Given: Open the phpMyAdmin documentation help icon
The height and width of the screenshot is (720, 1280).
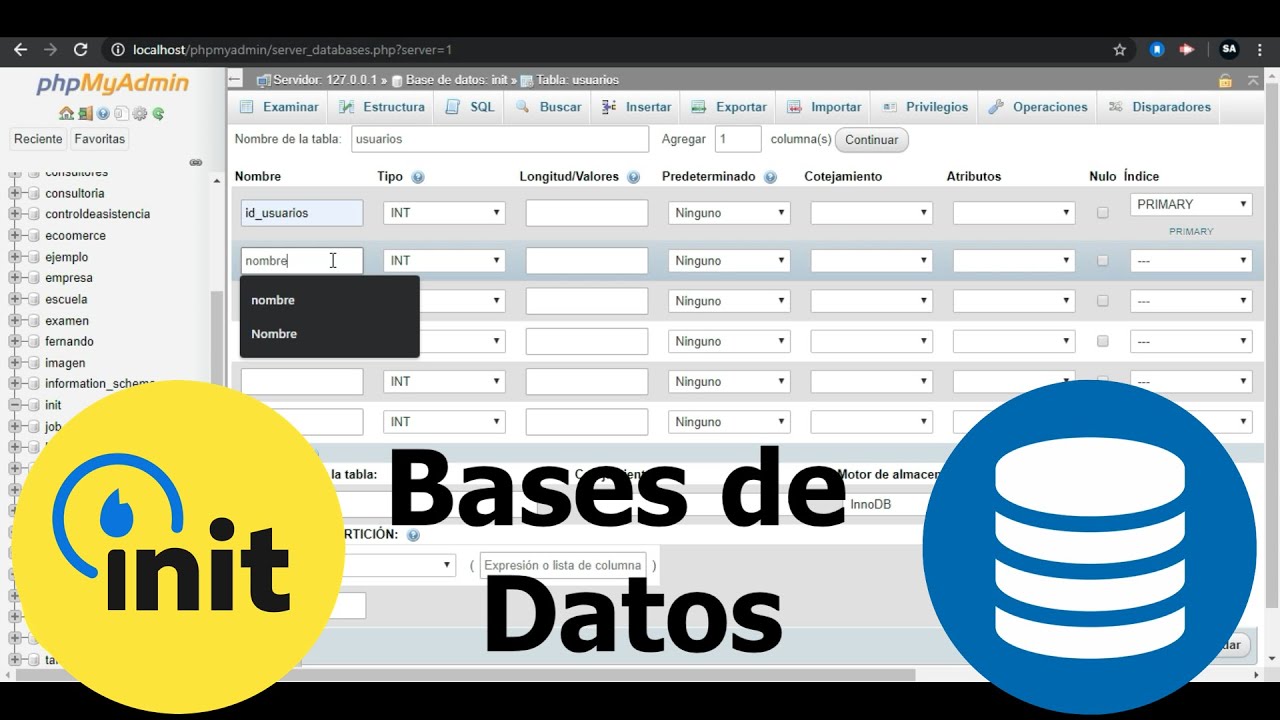Looking at the screenshot, I should click(103, 114).
